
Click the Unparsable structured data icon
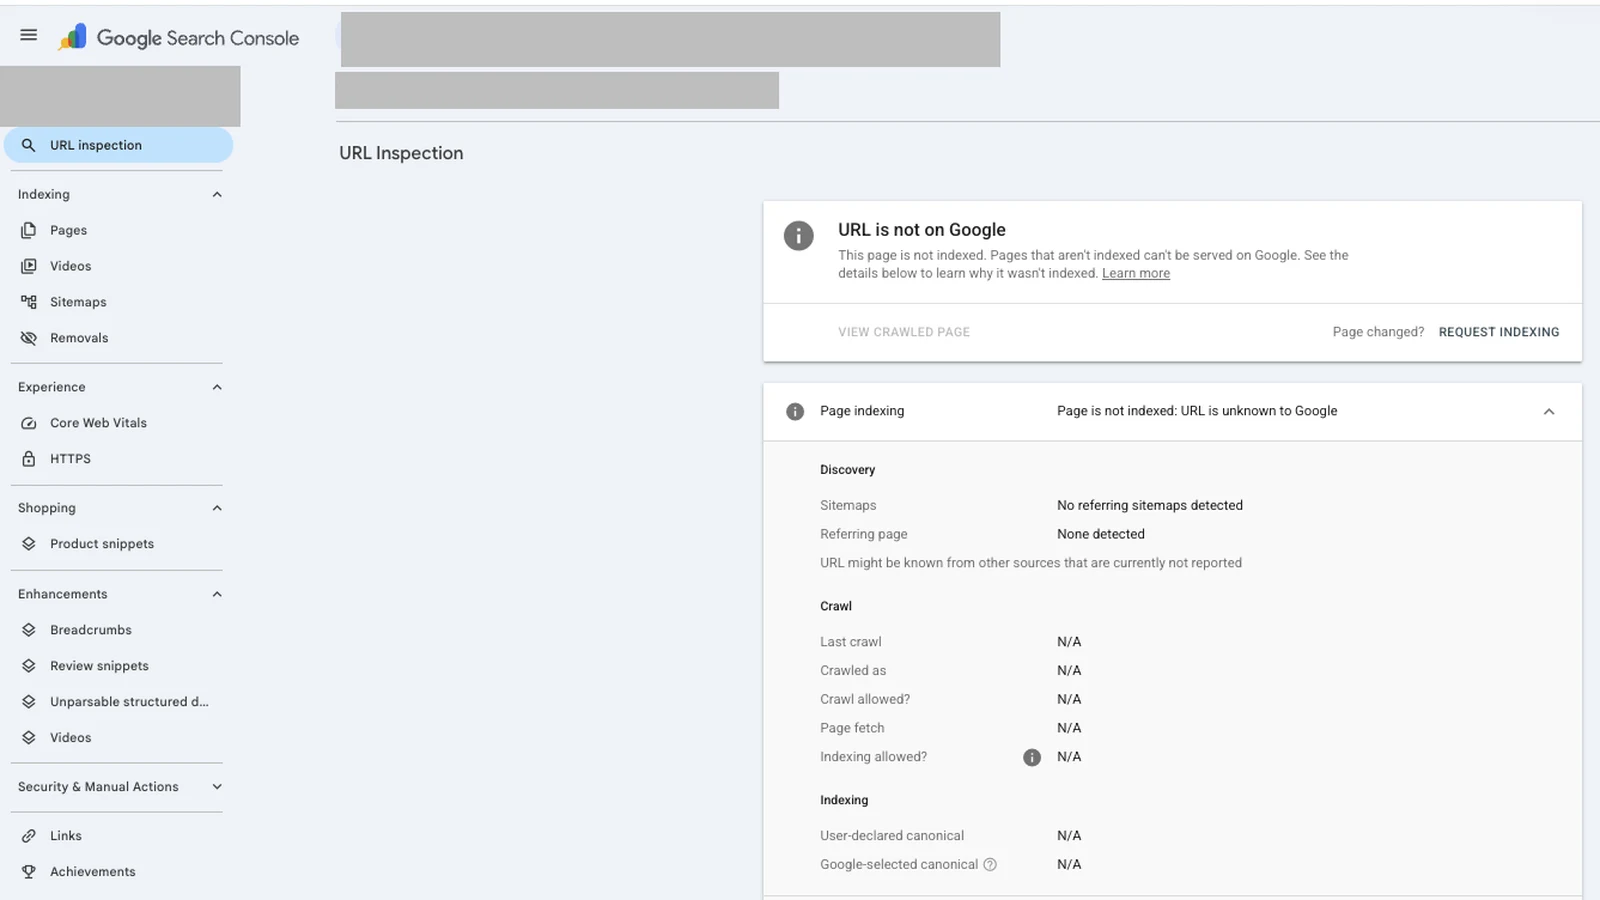point(29,702)
